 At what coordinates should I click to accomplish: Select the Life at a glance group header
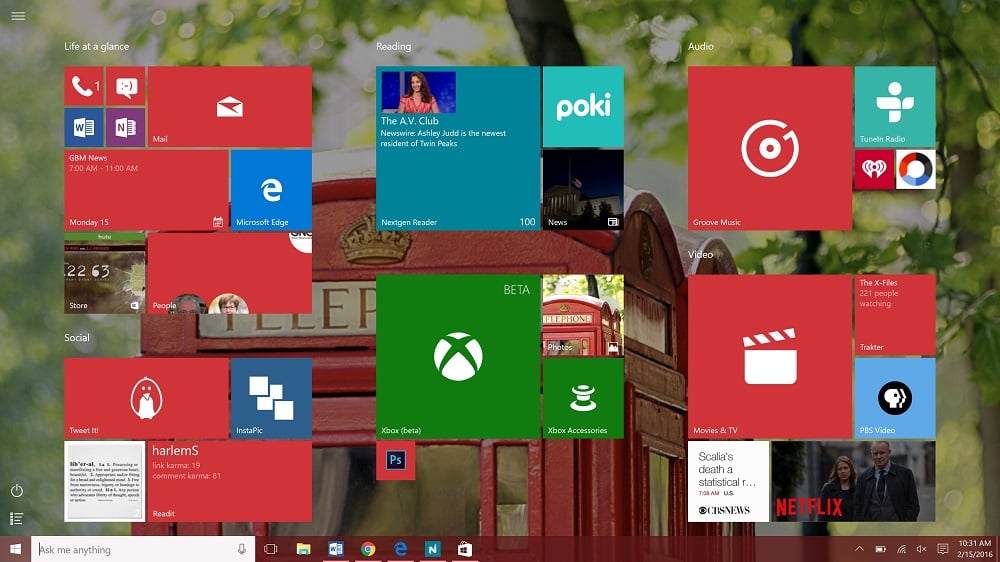96,47
